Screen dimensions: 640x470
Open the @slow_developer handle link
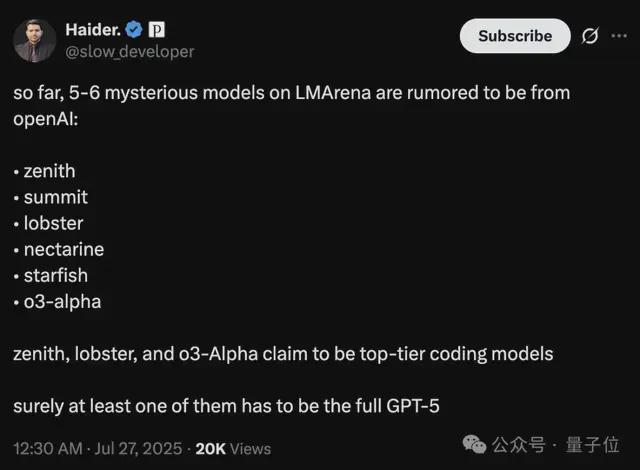coord(130,52)
